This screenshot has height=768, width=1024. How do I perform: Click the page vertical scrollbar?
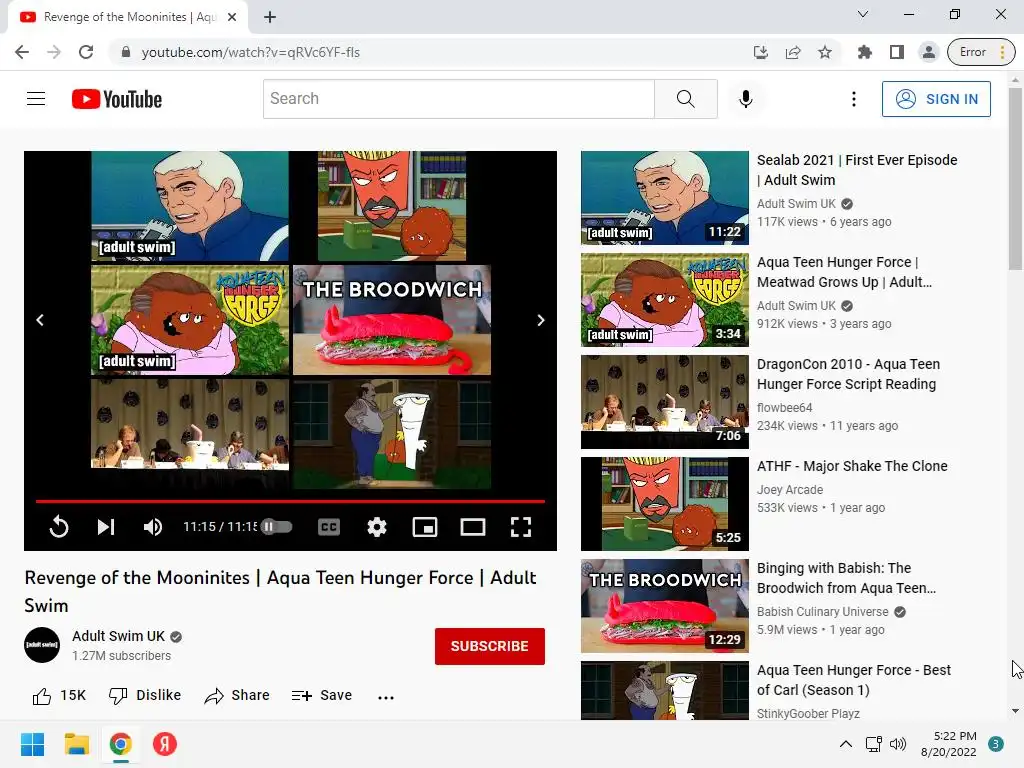point(1015,178)
